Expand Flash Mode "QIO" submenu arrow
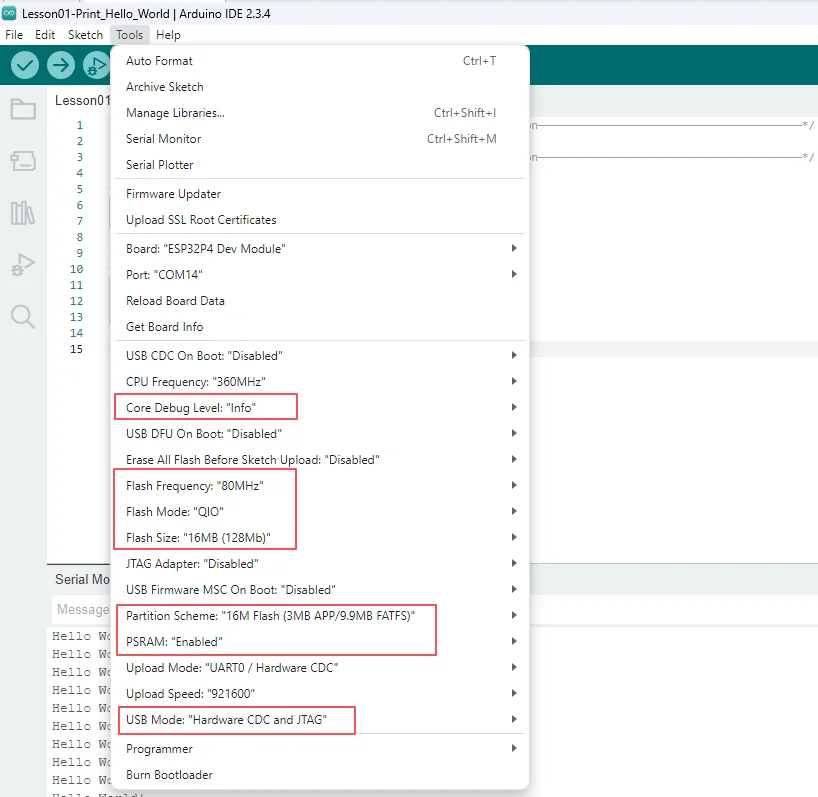The height and width of the screenshot is (797, 818). [x=514, y=511]
